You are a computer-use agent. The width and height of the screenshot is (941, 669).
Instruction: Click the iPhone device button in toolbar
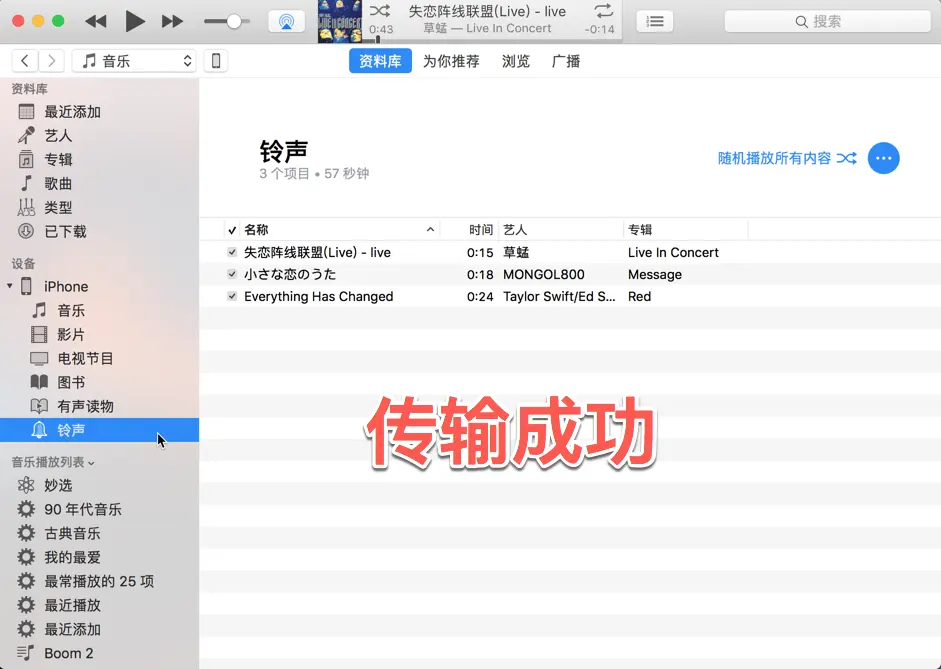[216, 61]
